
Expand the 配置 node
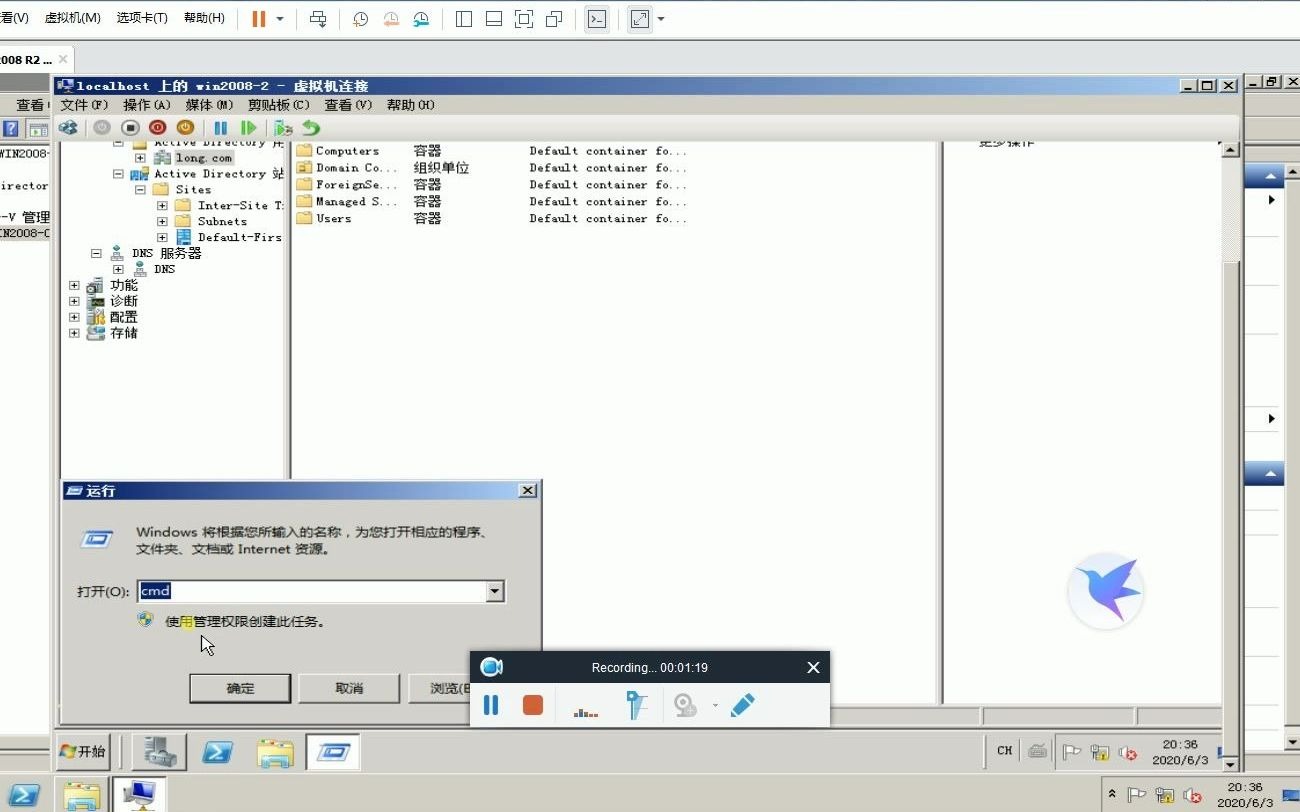point(74,318)
